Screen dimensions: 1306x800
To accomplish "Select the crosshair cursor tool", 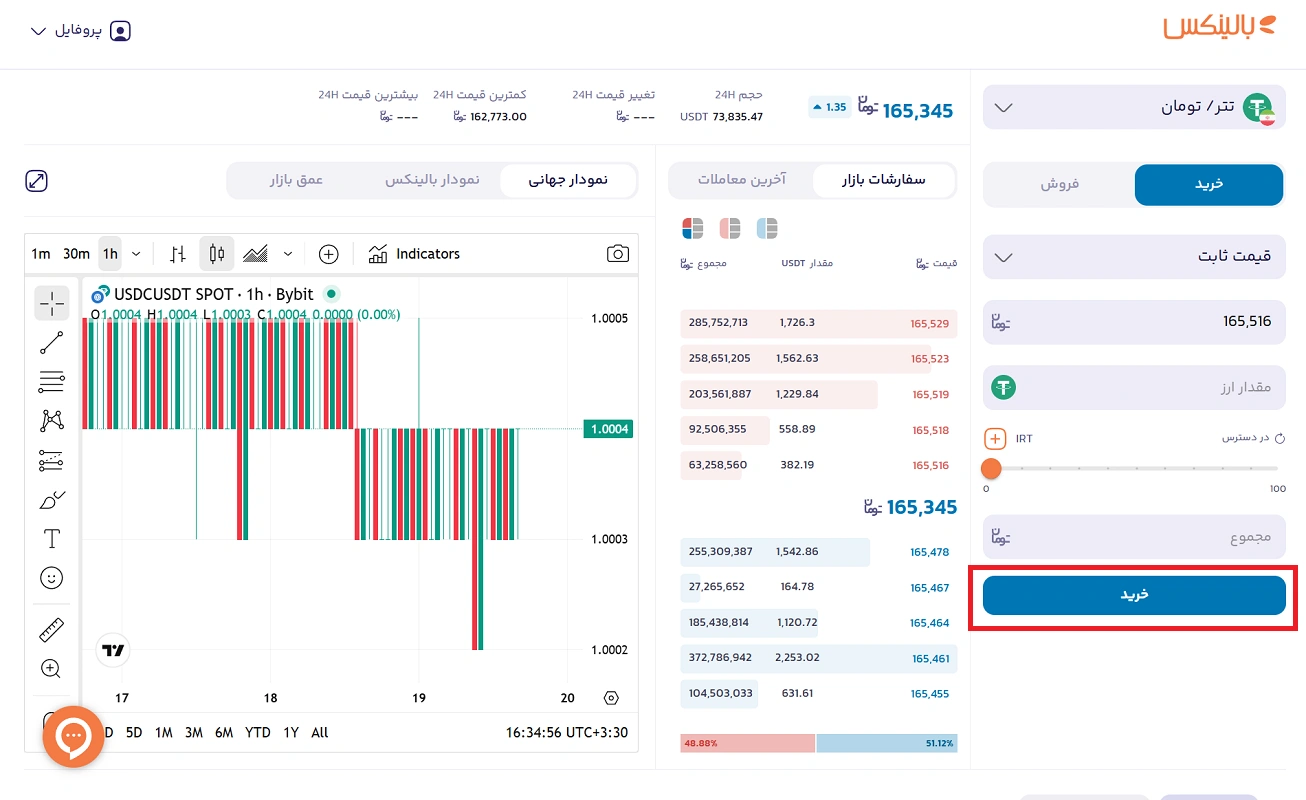I will pos(52,303).
